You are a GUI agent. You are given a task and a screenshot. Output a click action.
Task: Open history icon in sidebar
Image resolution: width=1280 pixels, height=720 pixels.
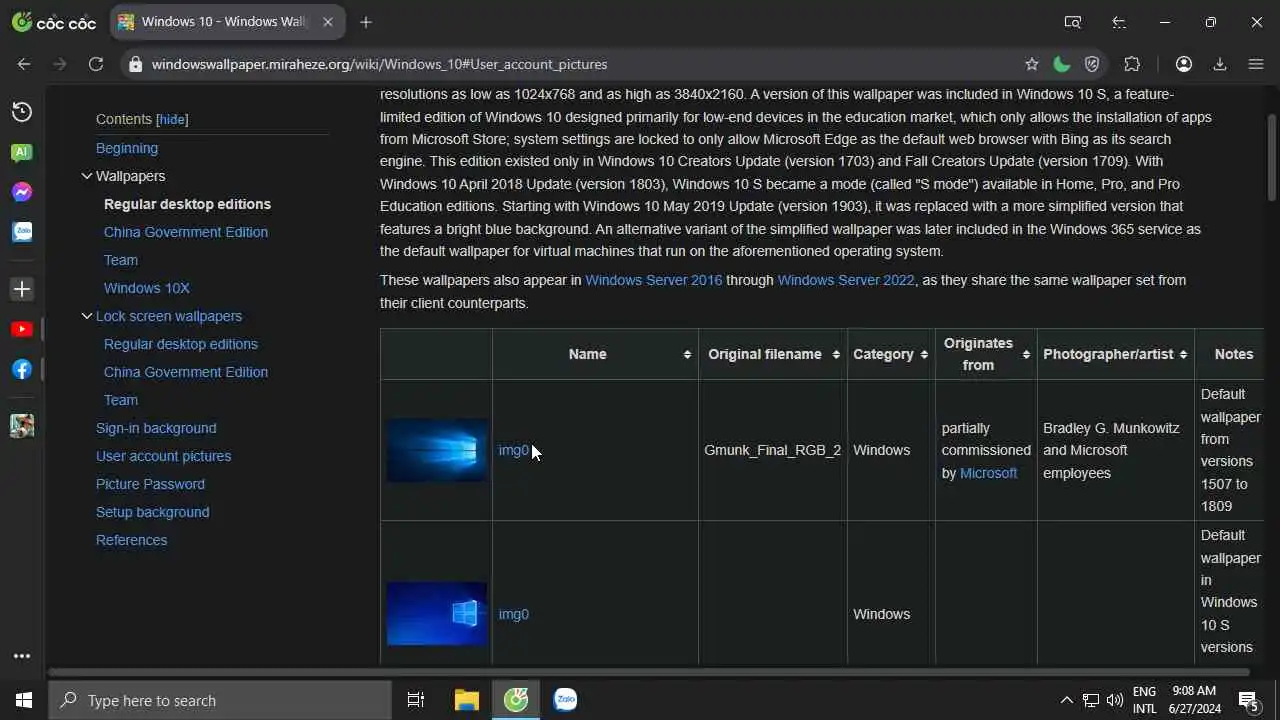click(22, 112)
